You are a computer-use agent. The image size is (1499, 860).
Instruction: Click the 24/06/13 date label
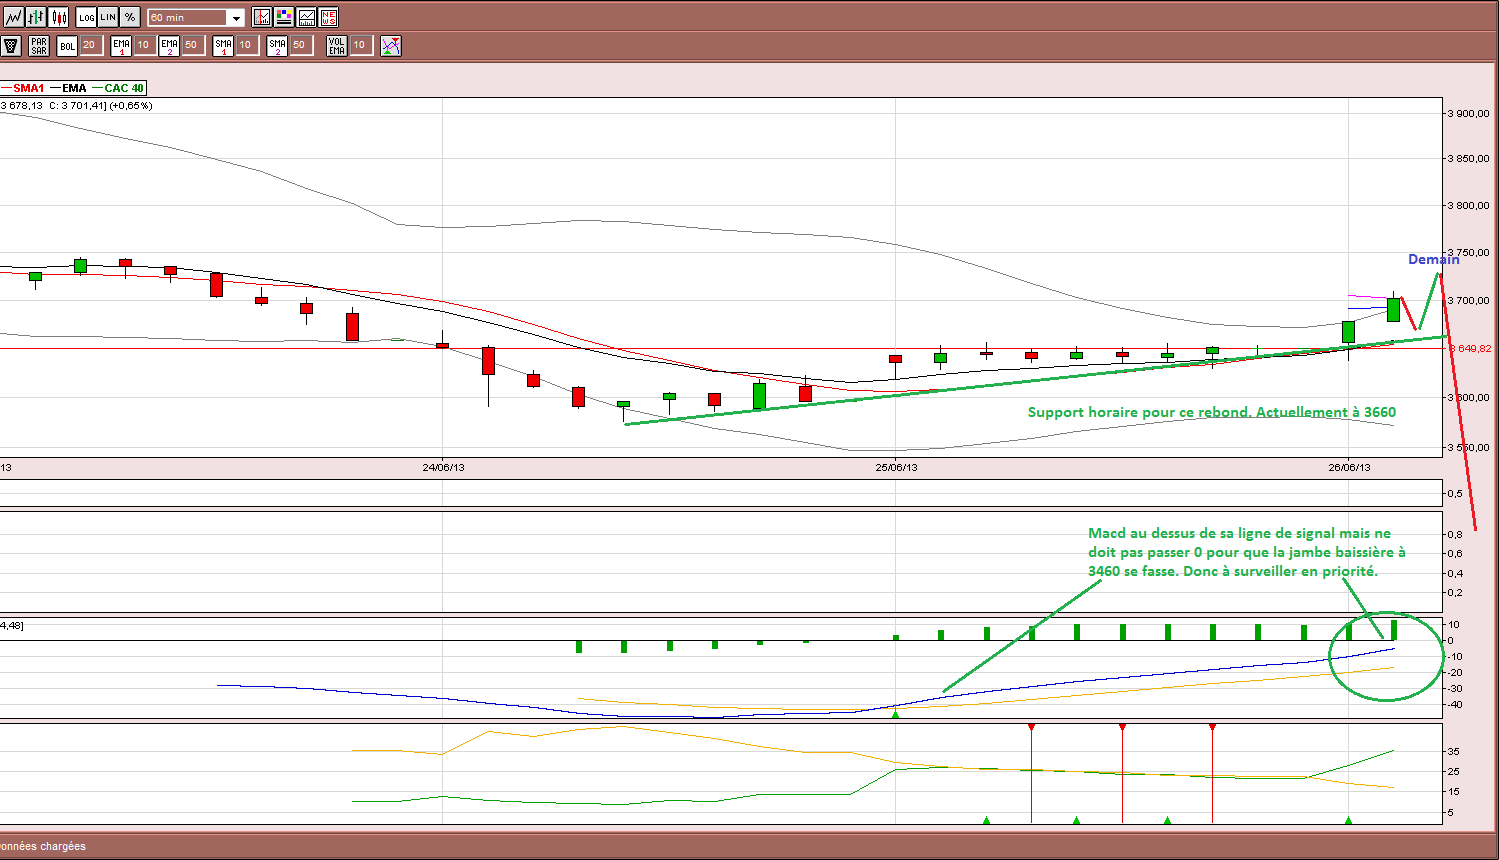pyautogui.click(x=443, y=467)
